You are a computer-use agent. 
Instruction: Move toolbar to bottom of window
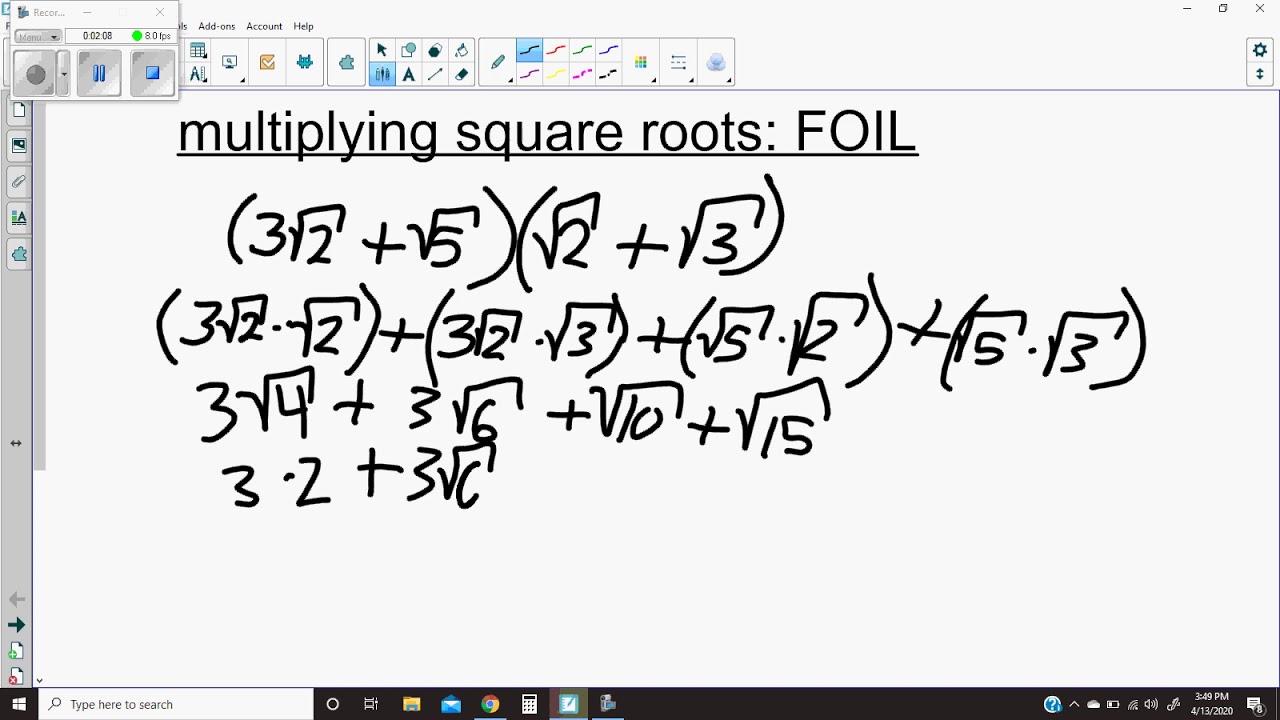1260,75
